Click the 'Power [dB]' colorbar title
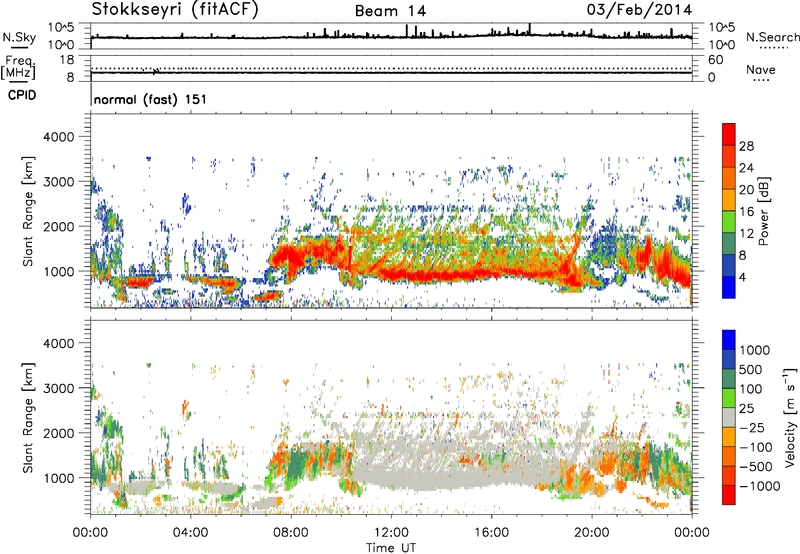800x554 pixels. [x=763, y=211]
